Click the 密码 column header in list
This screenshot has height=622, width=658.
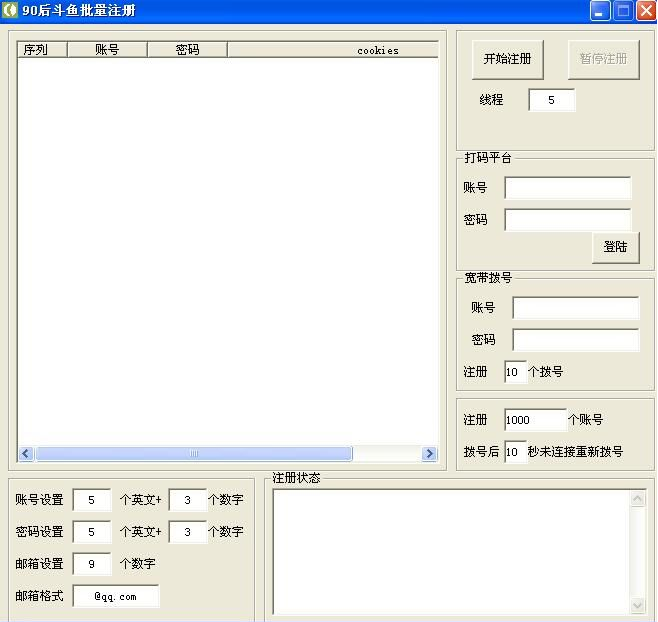187,50
